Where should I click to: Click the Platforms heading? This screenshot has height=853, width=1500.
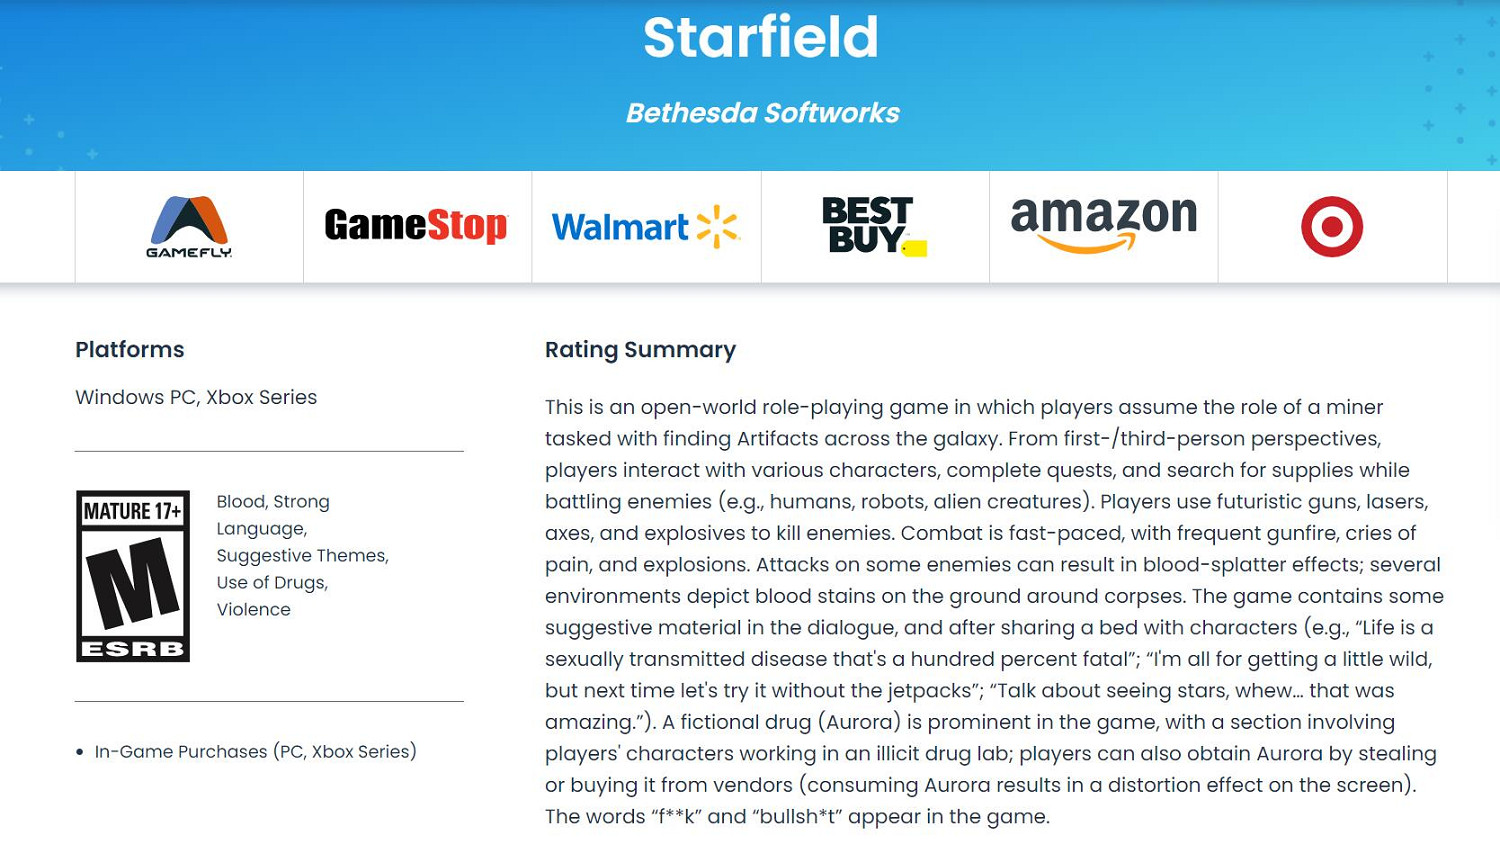[x=130, y=350]
